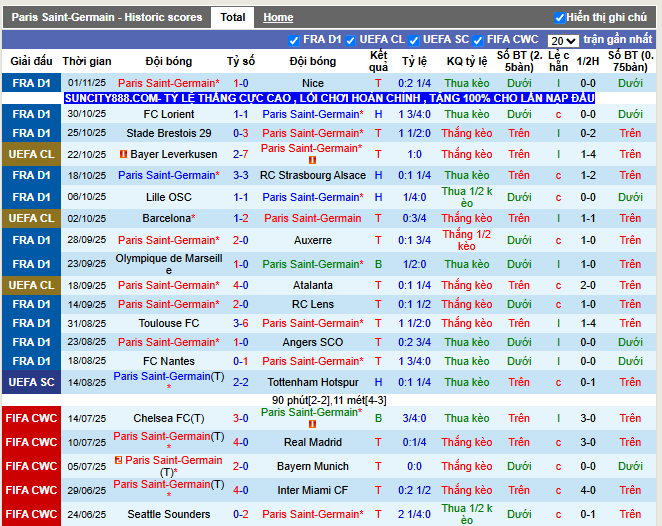Click the 'trận gần nhất' label
The height and width of the screenshot is (526, 662).
(x=618, y=40)
